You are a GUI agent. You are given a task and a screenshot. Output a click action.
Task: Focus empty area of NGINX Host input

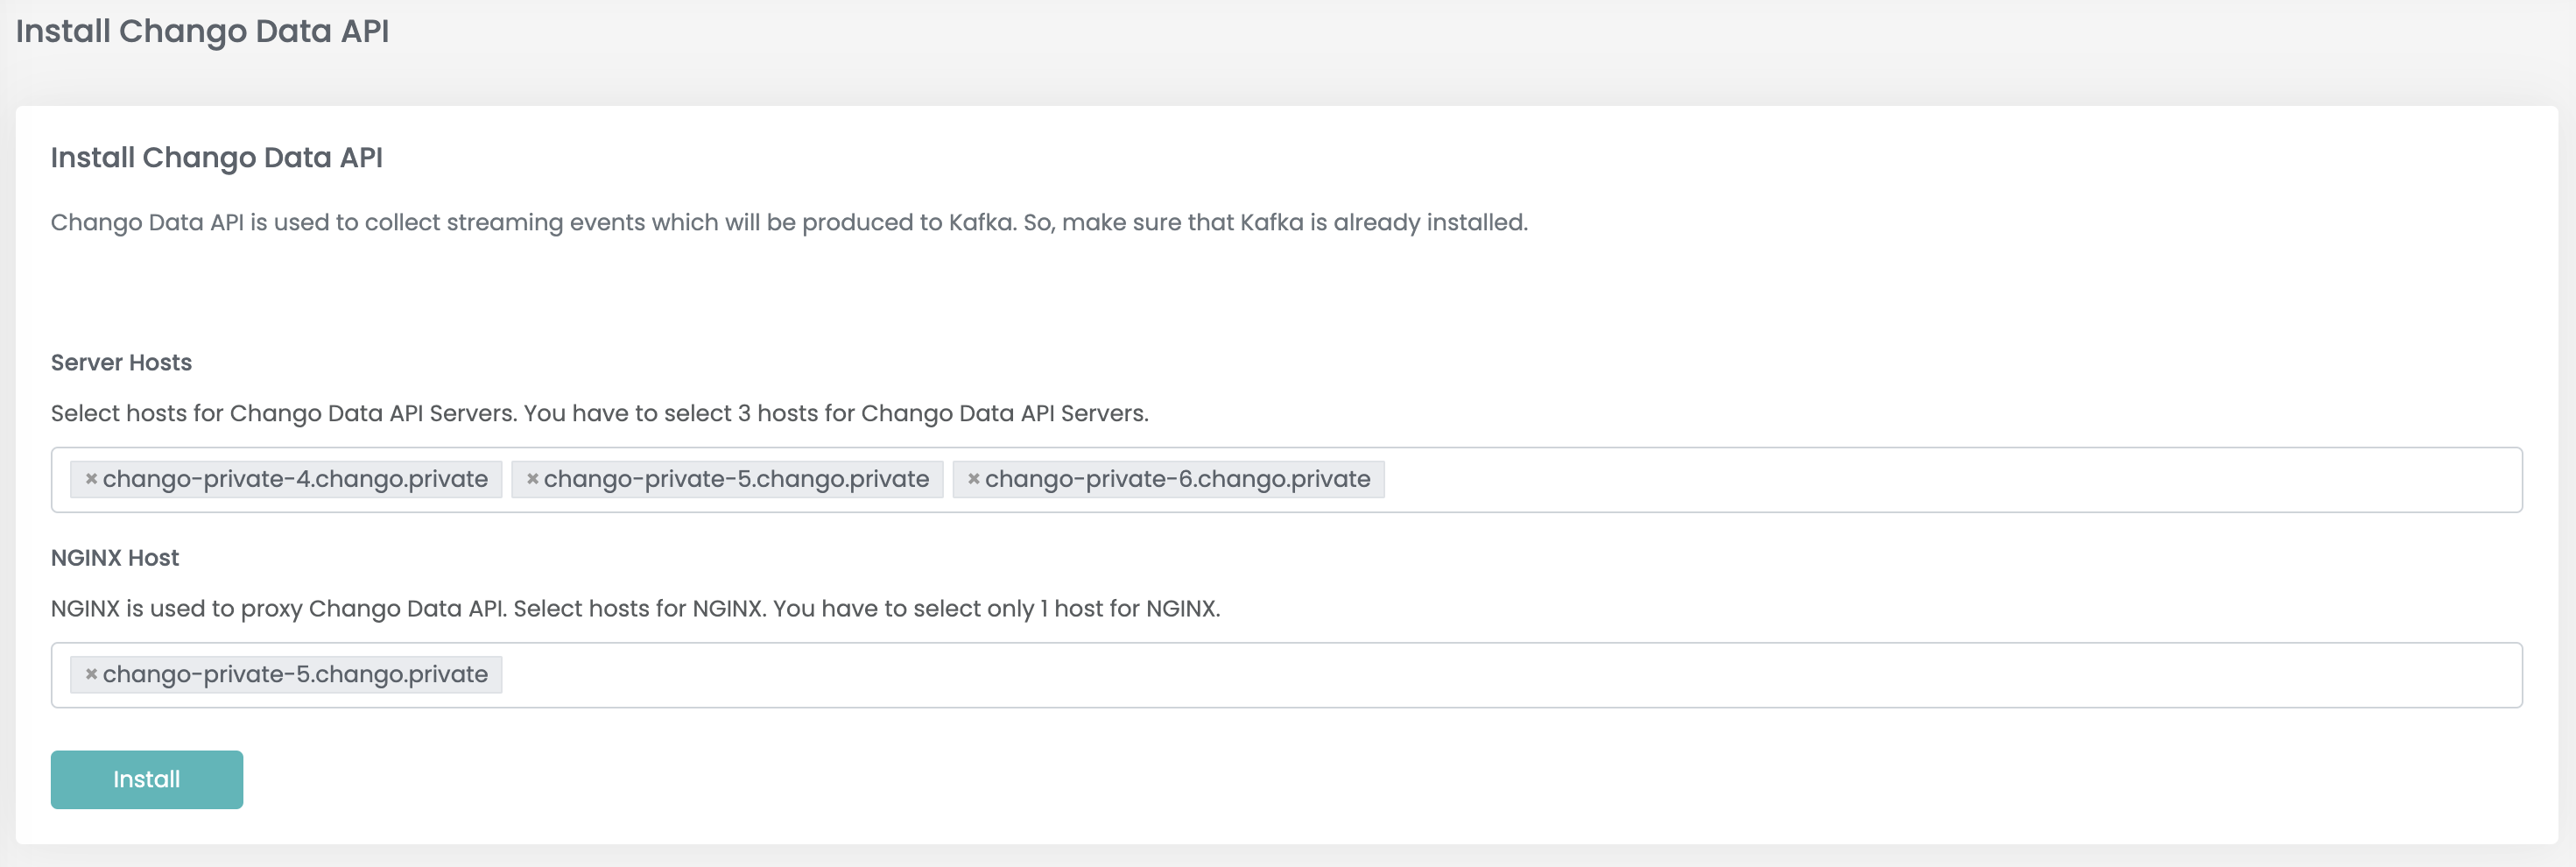pyautogui.click(x=1510, y=674)
